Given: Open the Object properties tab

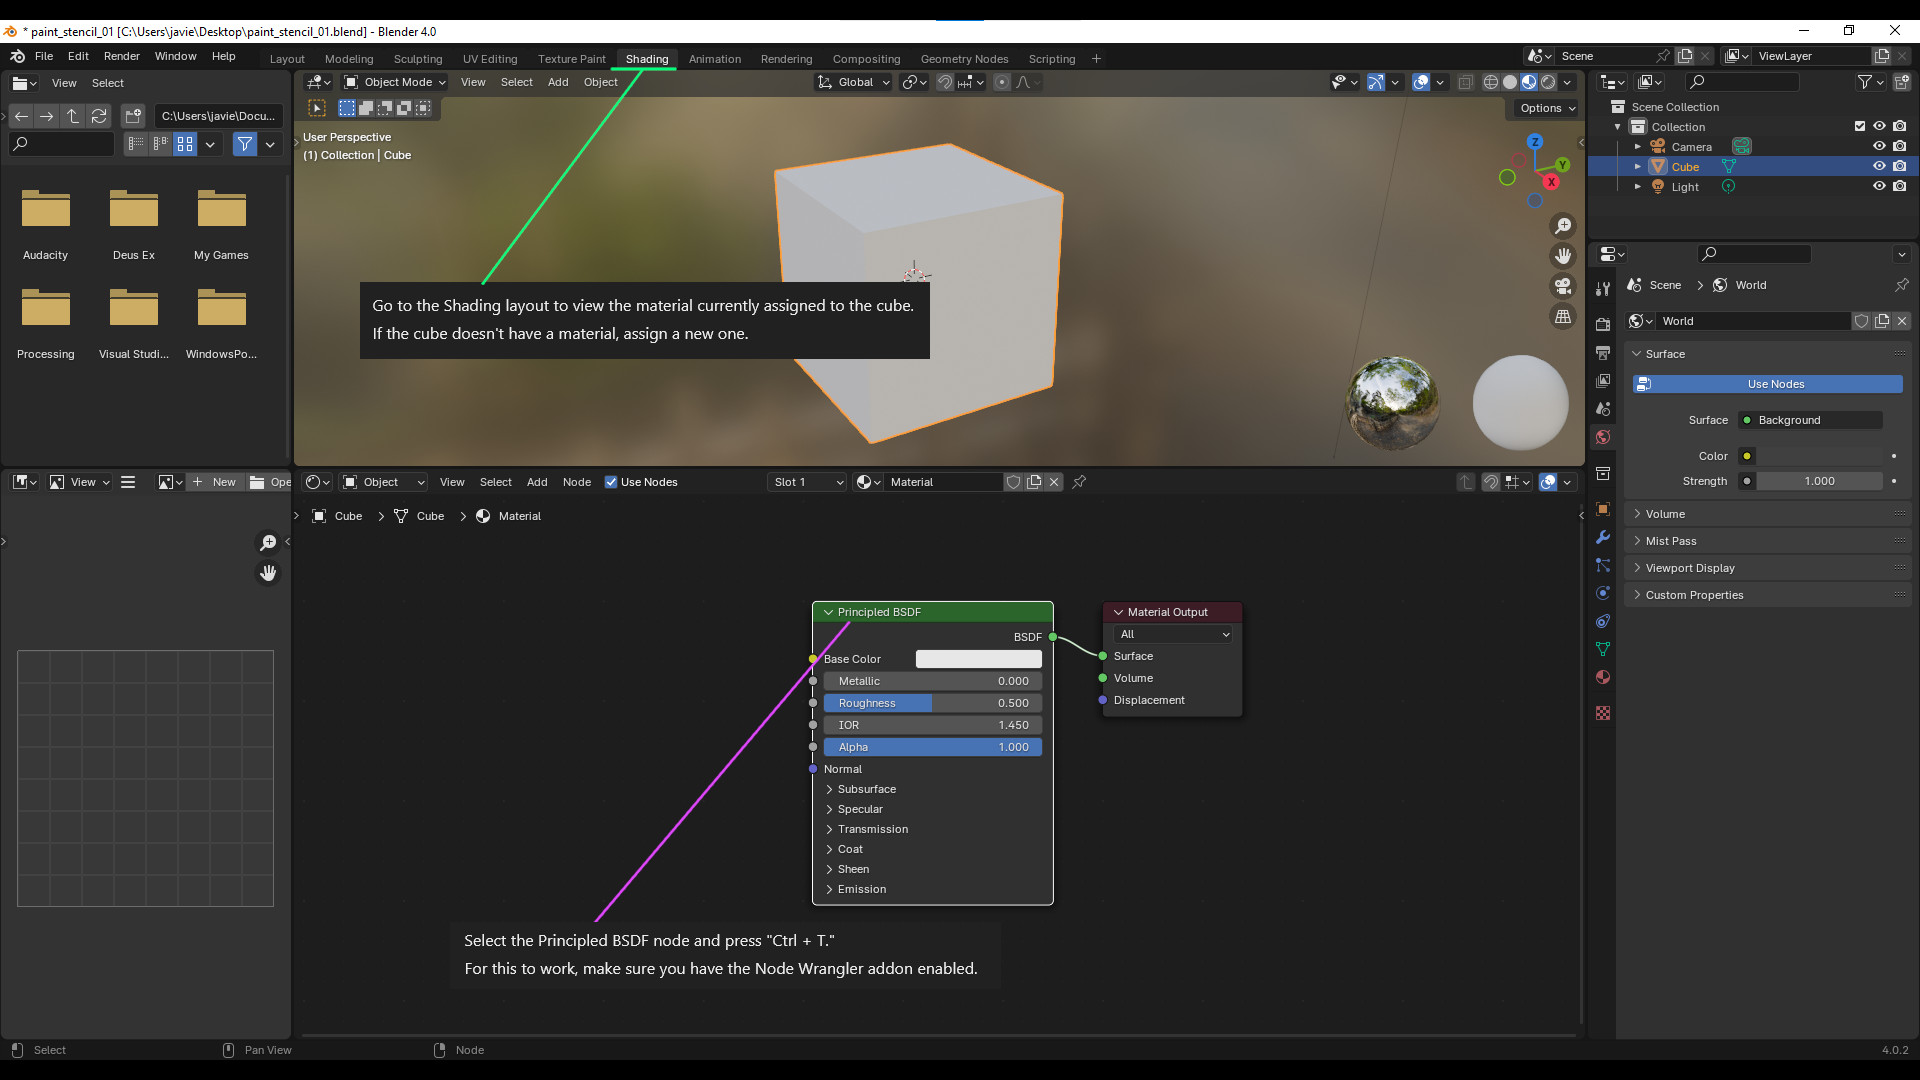Looking at the screenshot, I should coord(1603,508).
